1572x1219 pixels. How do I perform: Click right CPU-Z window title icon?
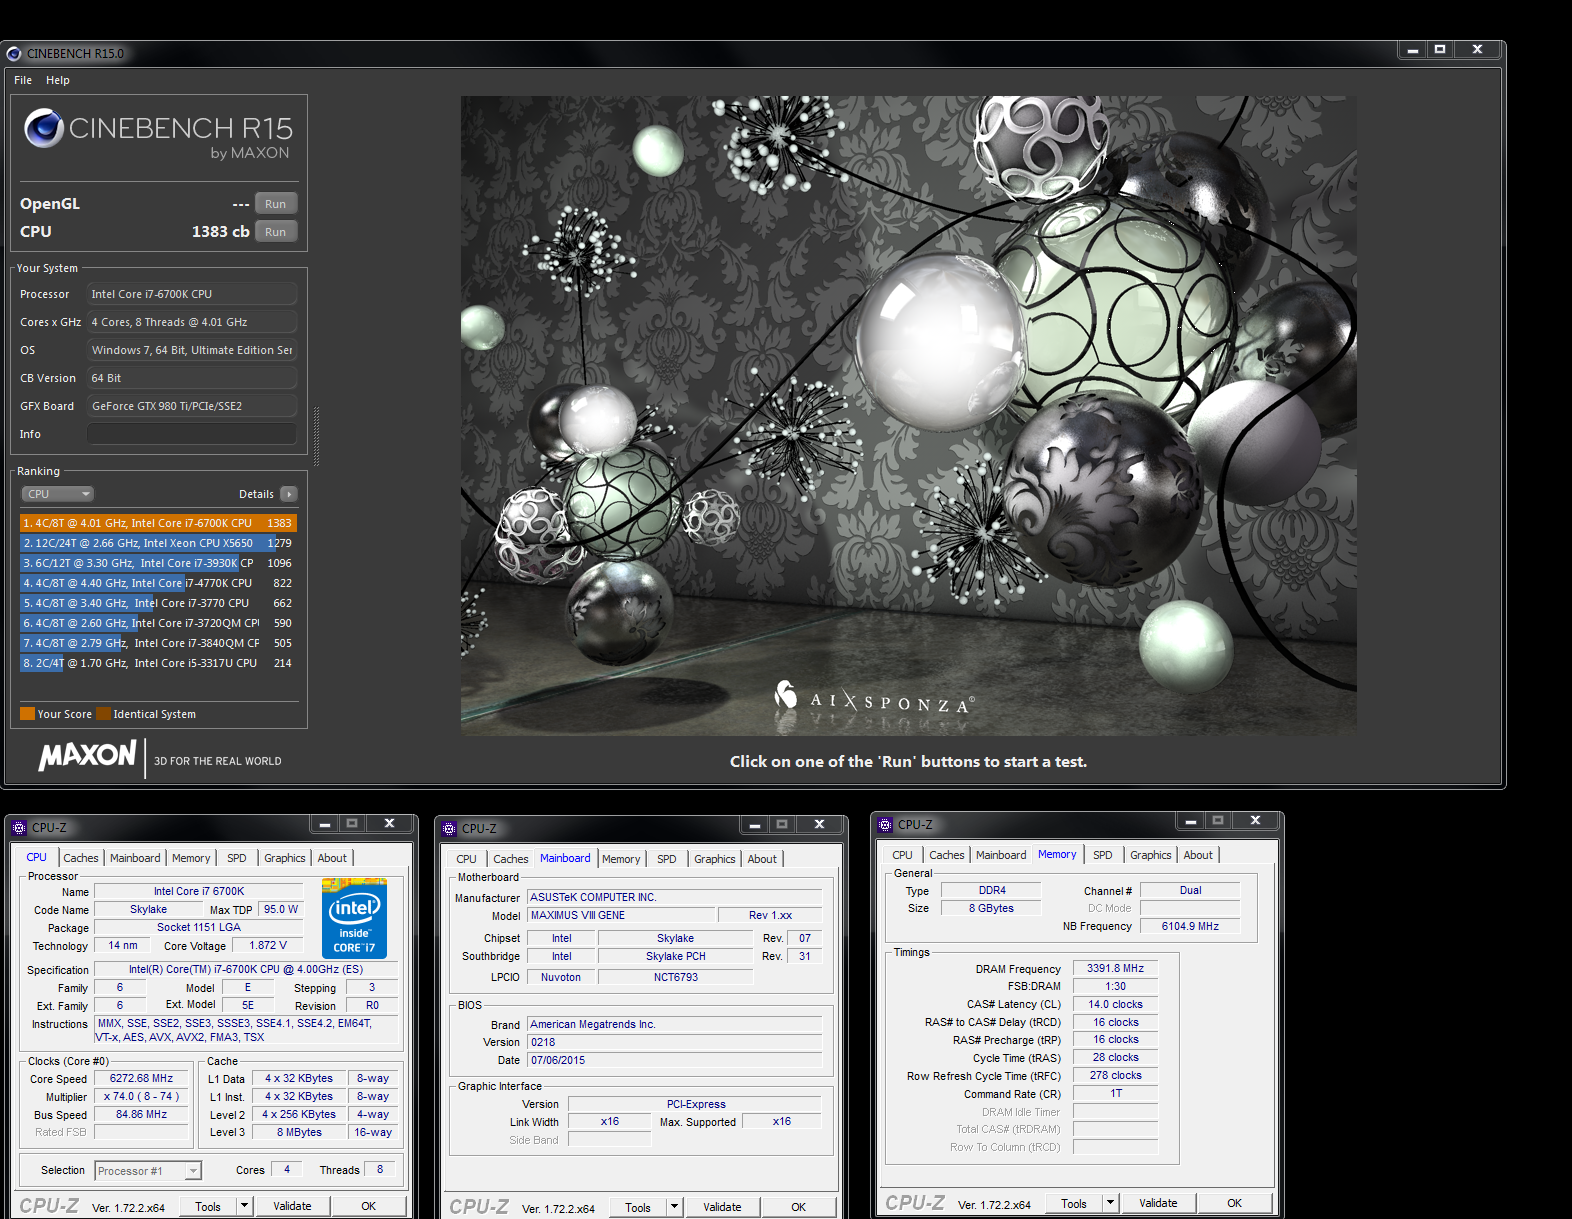pos(885,825)
